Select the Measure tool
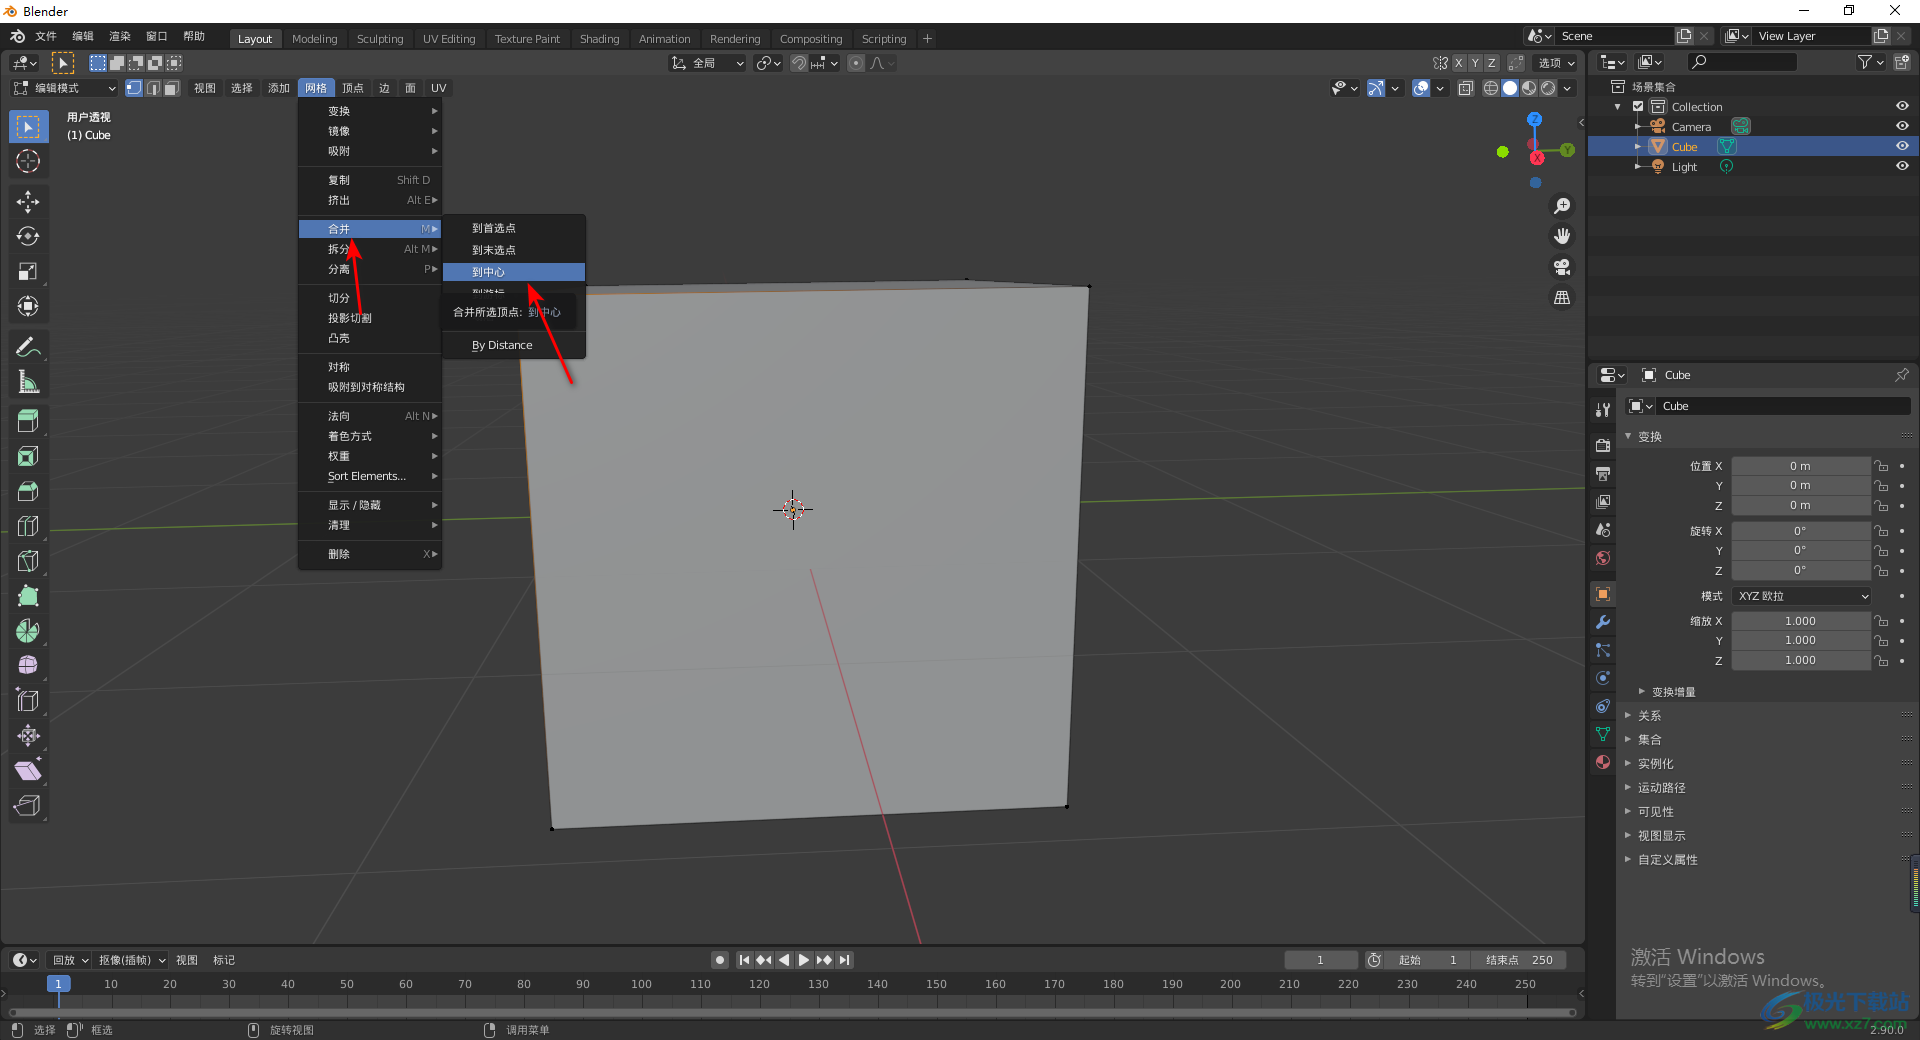The image size is (1920, 1040). (x=28, y=382)
